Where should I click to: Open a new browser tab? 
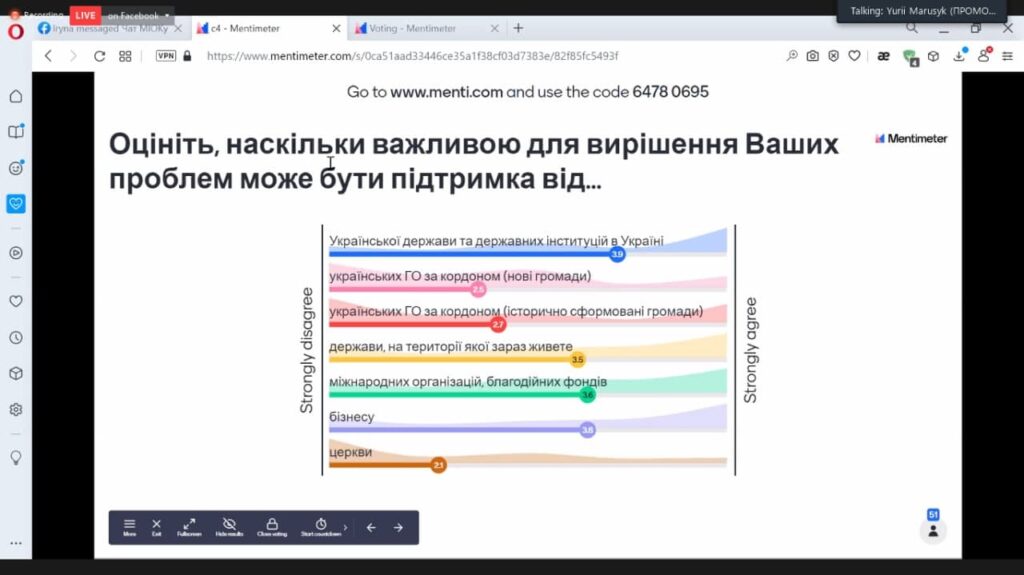pos(518,28)
